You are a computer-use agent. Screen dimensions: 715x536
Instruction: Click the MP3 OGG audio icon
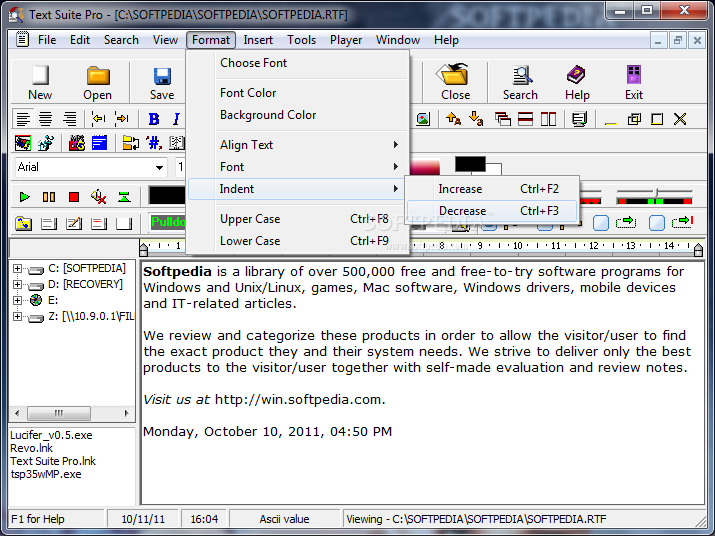tap(77, 143)
